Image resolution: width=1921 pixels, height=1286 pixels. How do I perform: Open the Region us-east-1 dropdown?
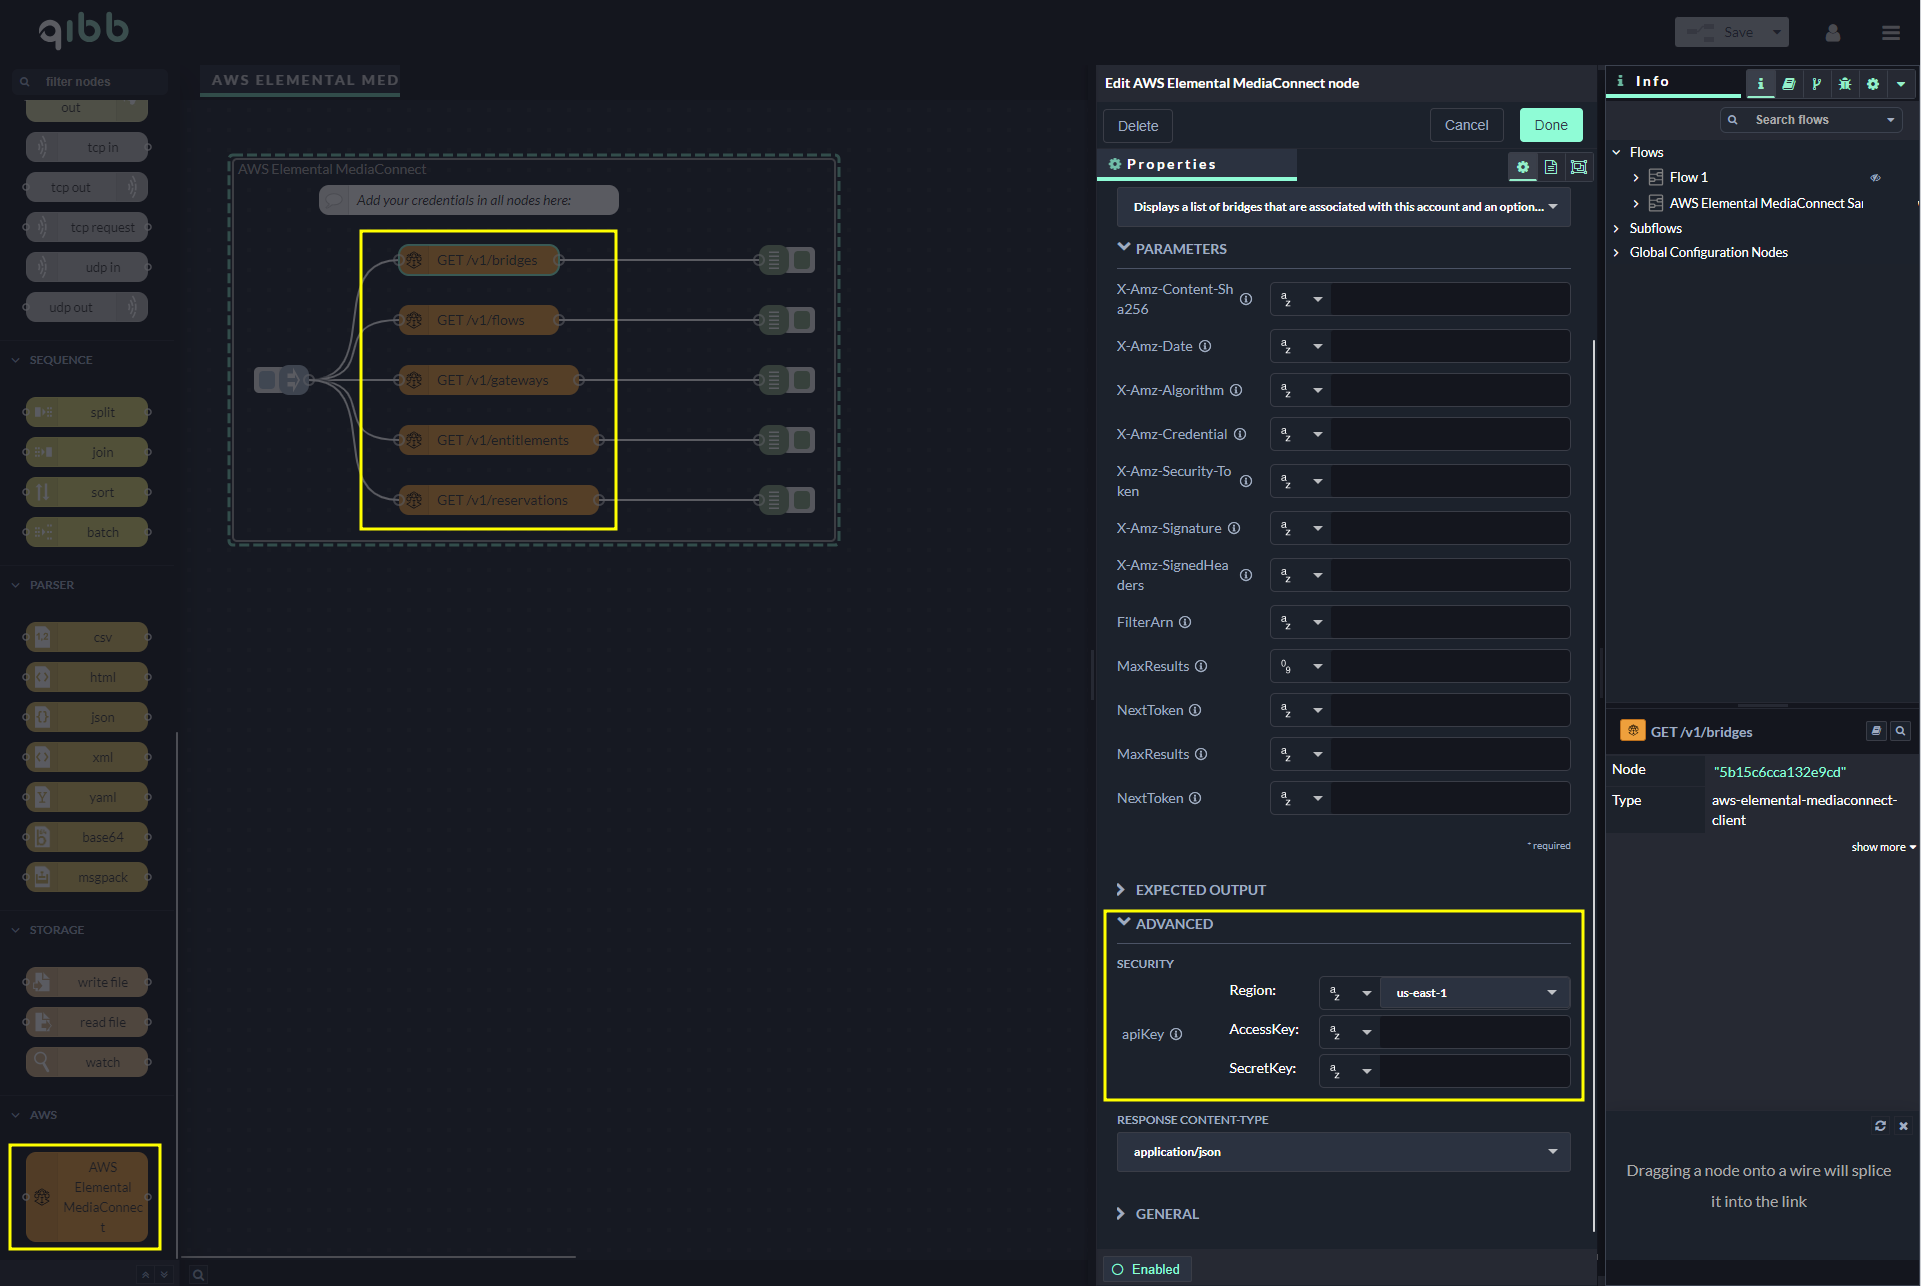click(x=1474, y=992)
